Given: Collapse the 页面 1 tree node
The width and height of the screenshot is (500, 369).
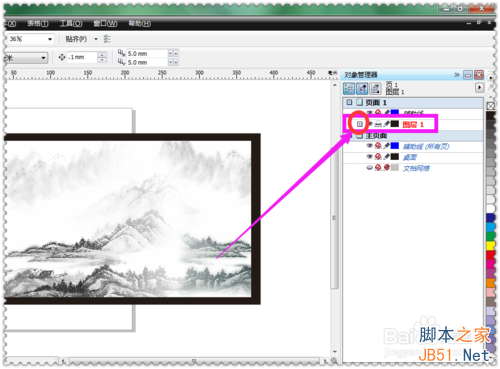Looking at the screenshot, I should click(x=349, y=102).
